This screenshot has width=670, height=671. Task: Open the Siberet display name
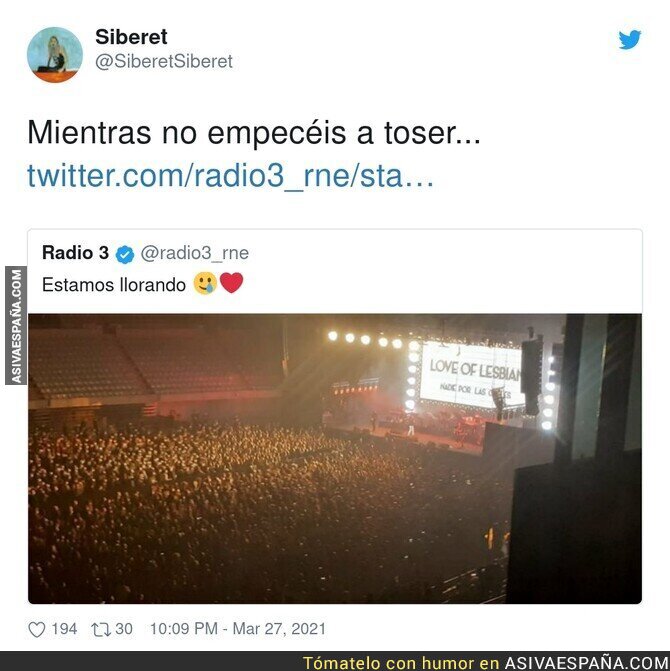[x=131, y=37]
